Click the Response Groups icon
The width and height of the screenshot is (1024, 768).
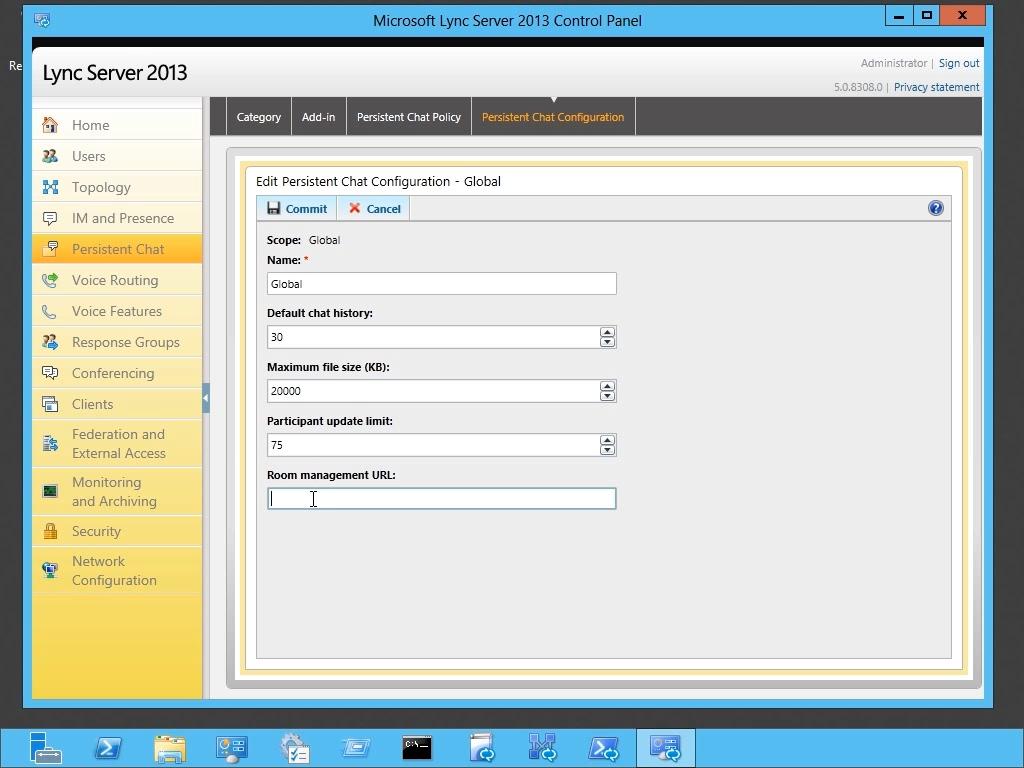pyautogui.click(x=50, y=342)
